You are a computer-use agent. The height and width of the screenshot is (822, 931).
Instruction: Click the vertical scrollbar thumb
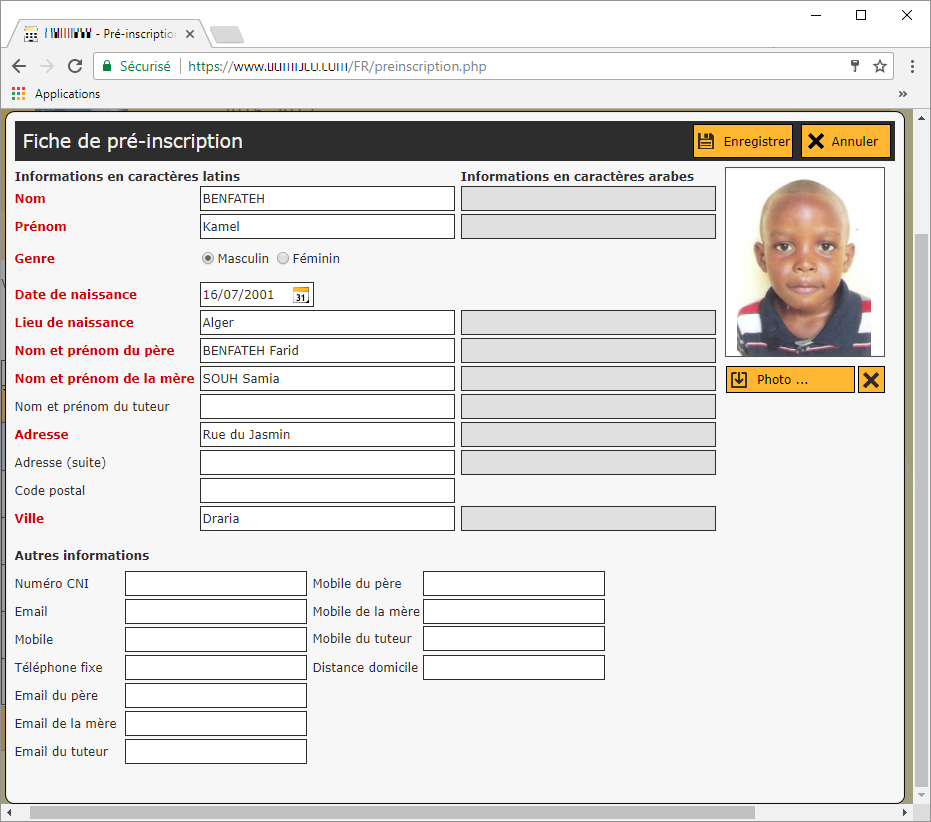(922, 508)
